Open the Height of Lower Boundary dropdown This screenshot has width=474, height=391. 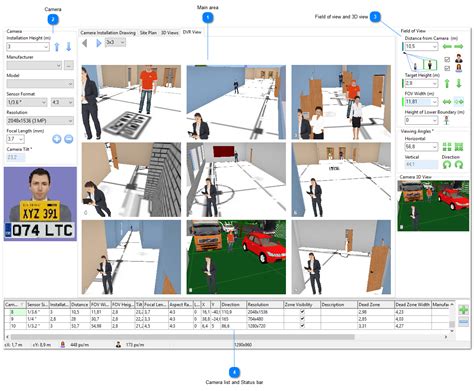click(434, 120)
